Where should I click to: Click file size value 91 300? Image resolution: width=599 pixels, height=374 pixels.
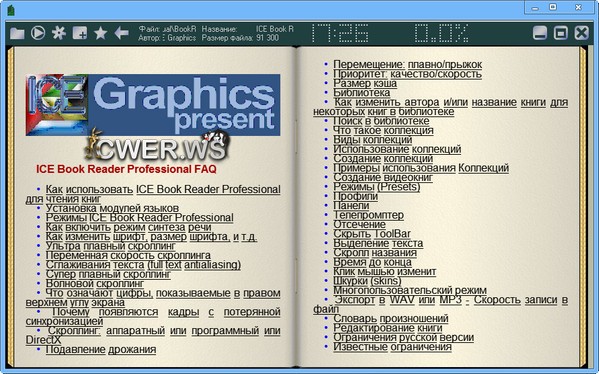(x=267, y=38)
